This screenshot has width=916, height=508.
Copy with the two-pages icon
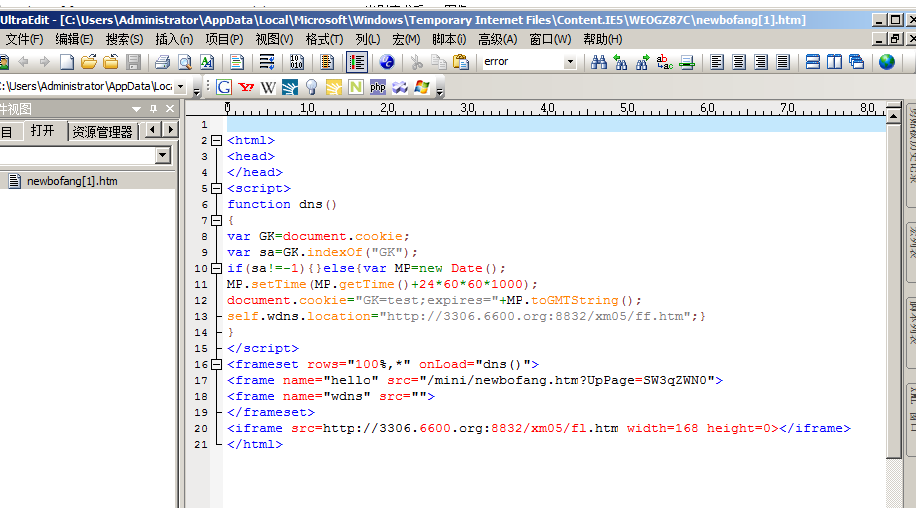coord(439,62)
